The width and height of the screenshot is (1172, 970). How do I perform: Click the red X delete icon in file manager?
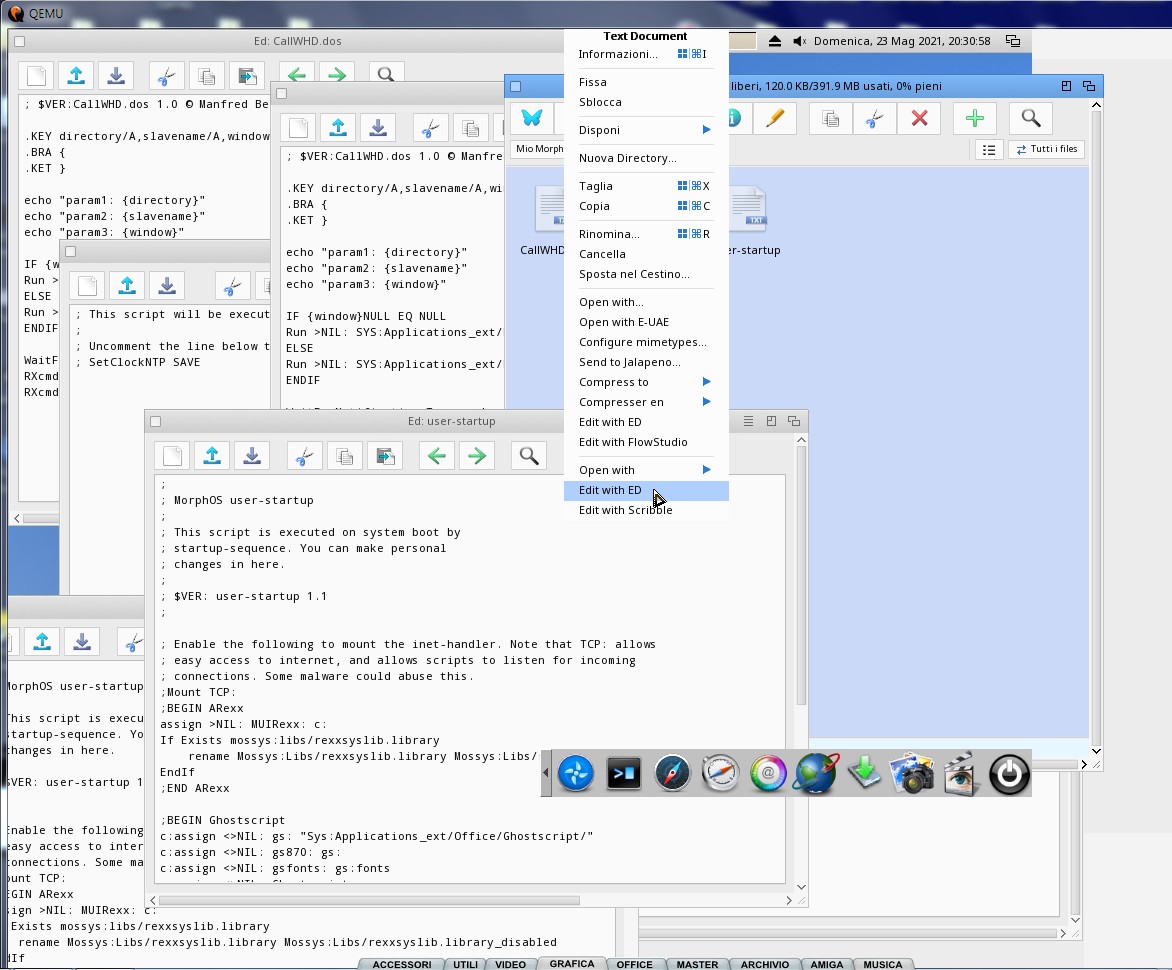coord(919,119)
